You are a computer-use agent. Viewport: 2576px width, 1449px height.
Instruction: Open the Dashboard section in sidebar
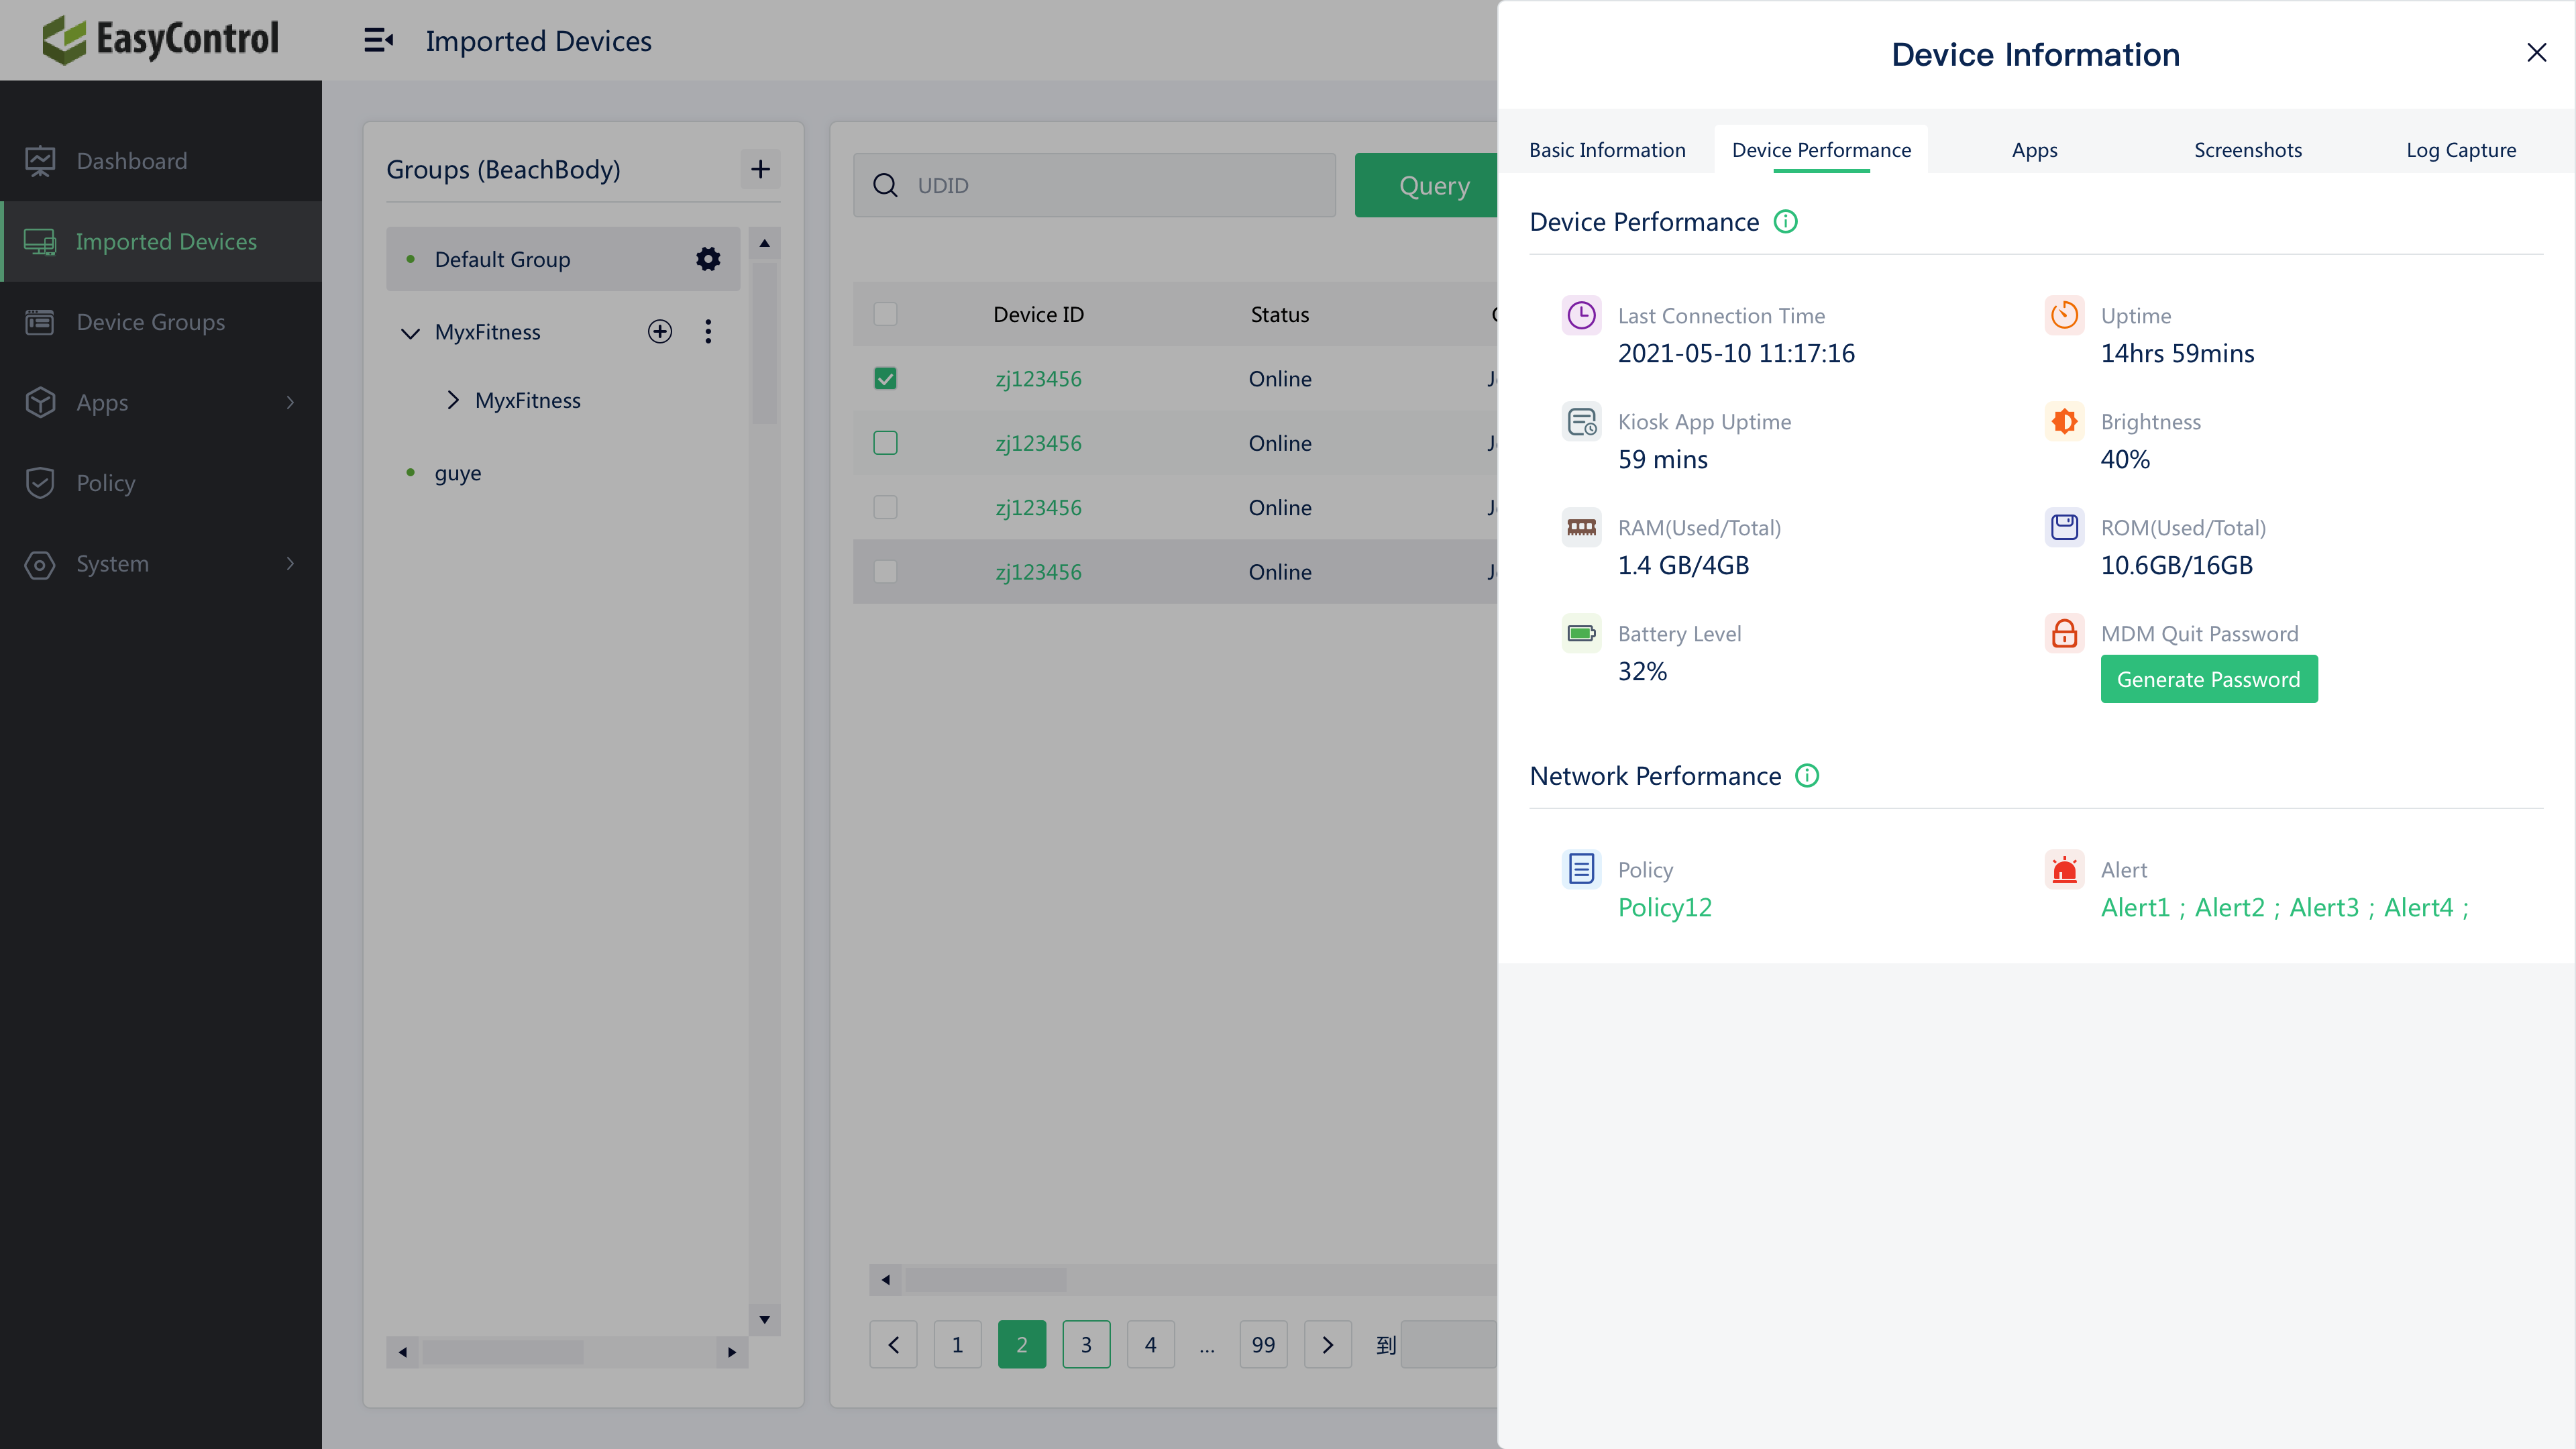point(131,160)
